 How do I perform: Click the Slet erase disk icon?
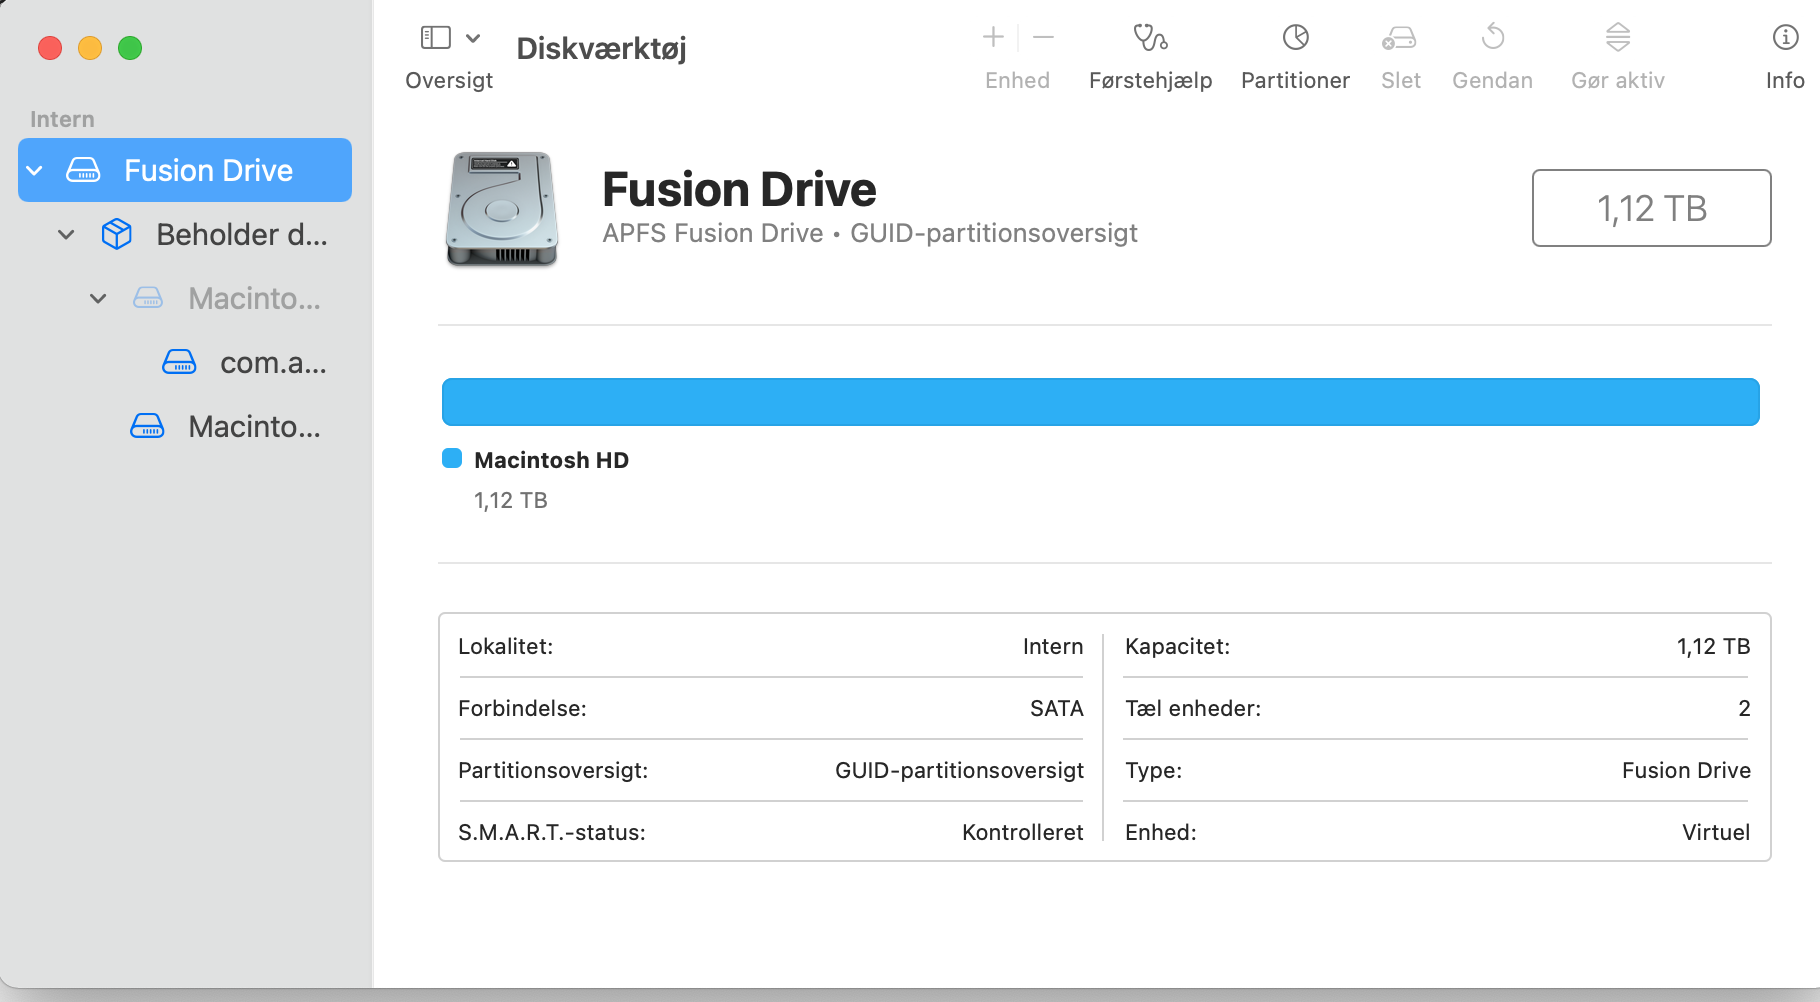(1400, 38)
